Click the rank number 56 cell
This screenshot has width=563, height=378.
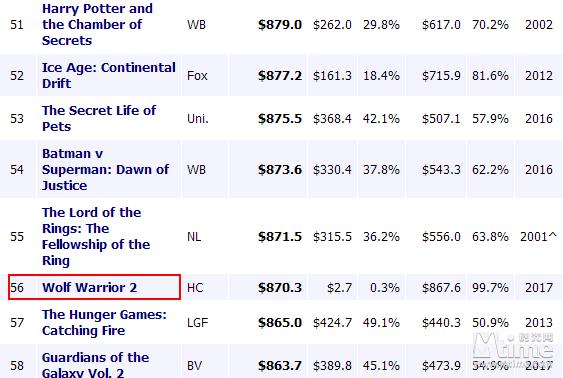pyautogui.click(x=17, y=288)
